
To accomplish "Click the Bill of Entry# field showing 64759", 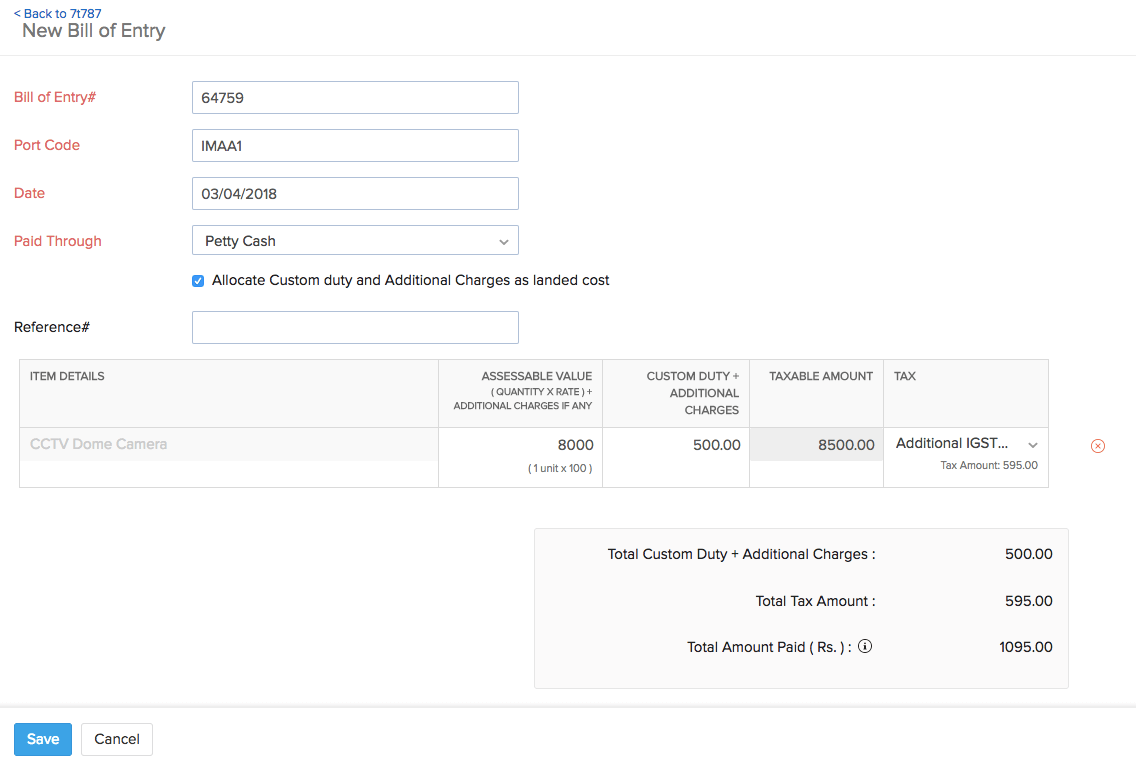I will click(355, 97).
